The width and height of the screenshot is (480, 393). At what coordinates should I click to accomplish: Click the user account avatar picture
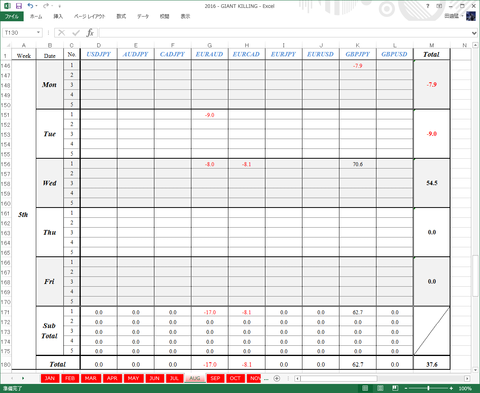point(471,16)
